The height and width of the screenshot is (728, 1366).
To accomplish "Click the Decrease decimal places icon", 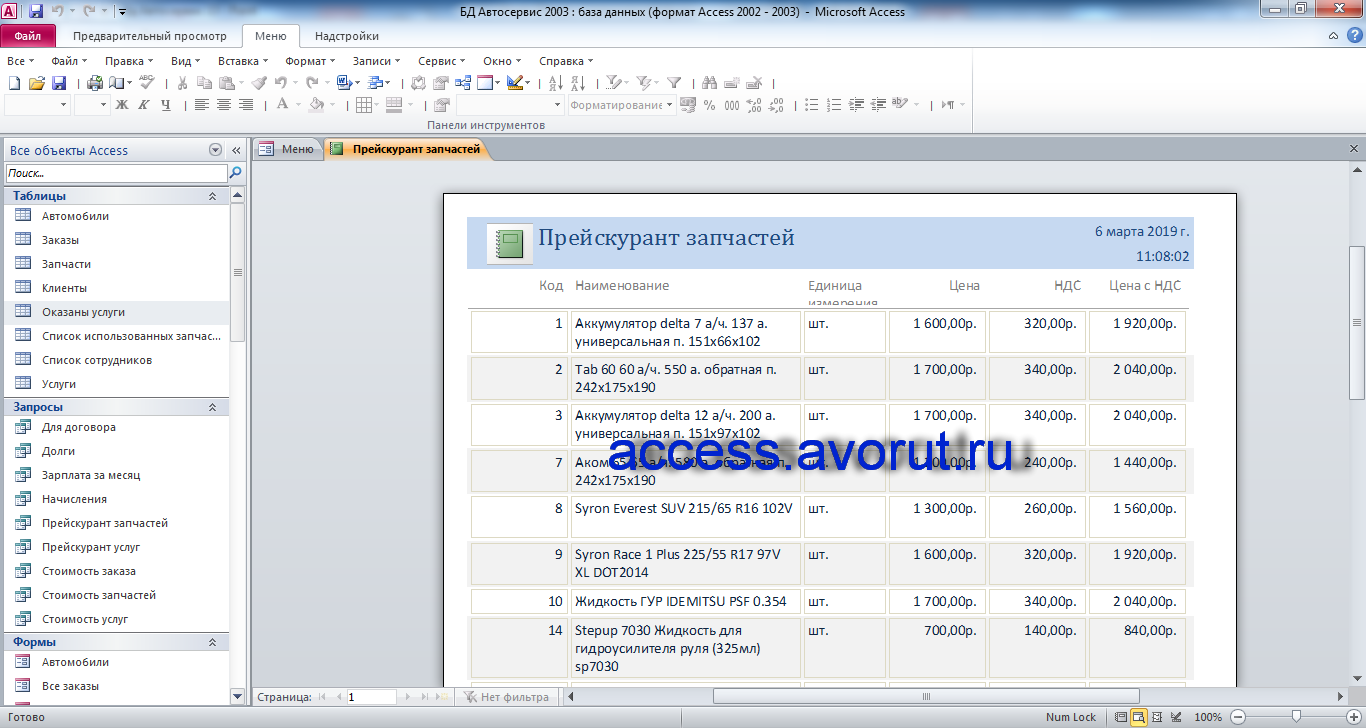I will [776, 105].
